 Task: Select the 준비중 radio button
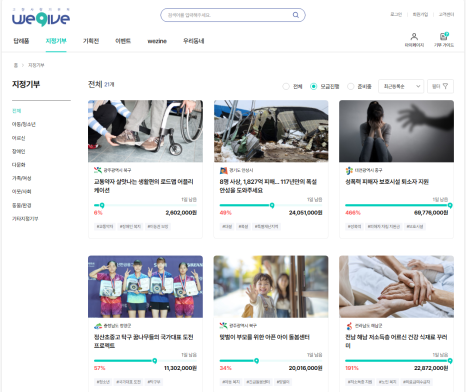[x=350, y=86]
